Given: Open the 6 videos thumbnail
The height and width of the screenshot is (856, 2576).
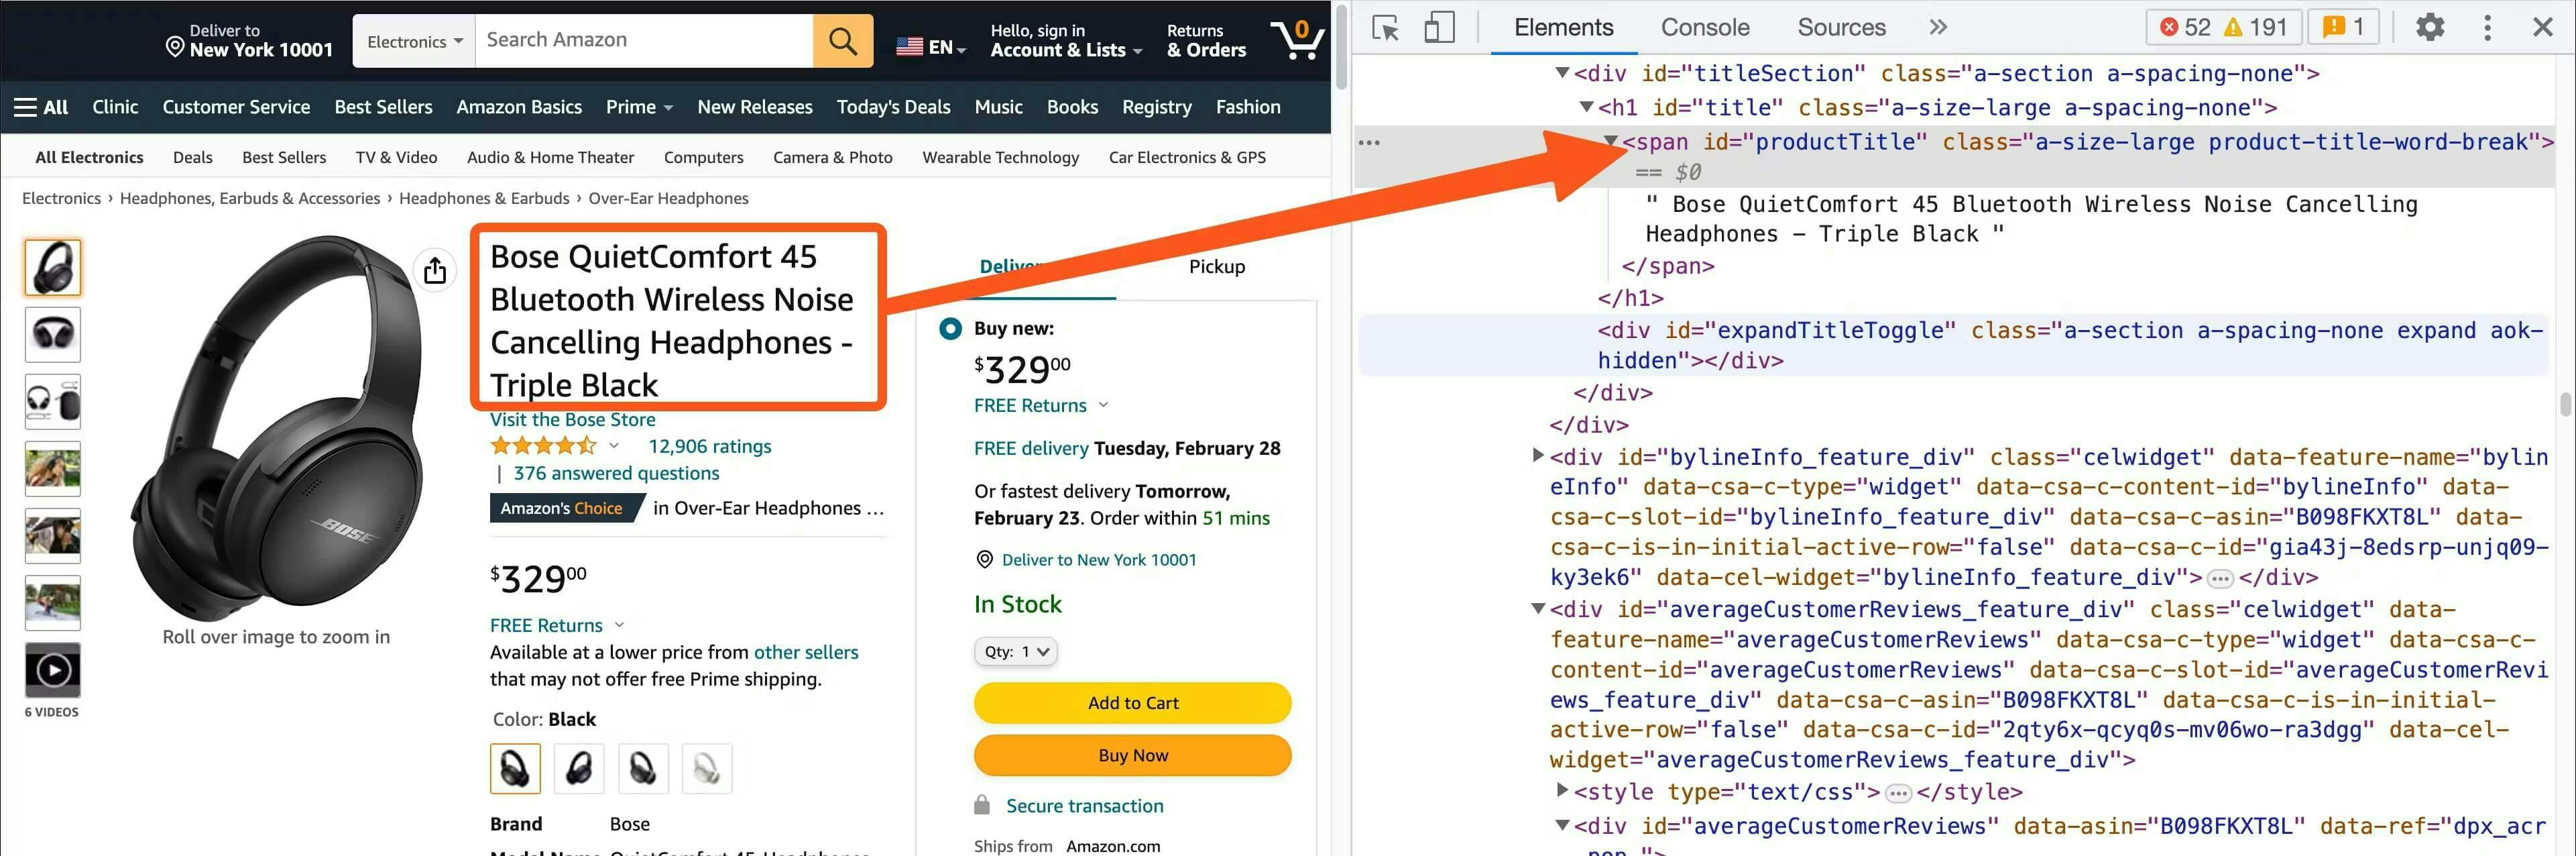Looking at the screenshot, I should pos(52,669).
